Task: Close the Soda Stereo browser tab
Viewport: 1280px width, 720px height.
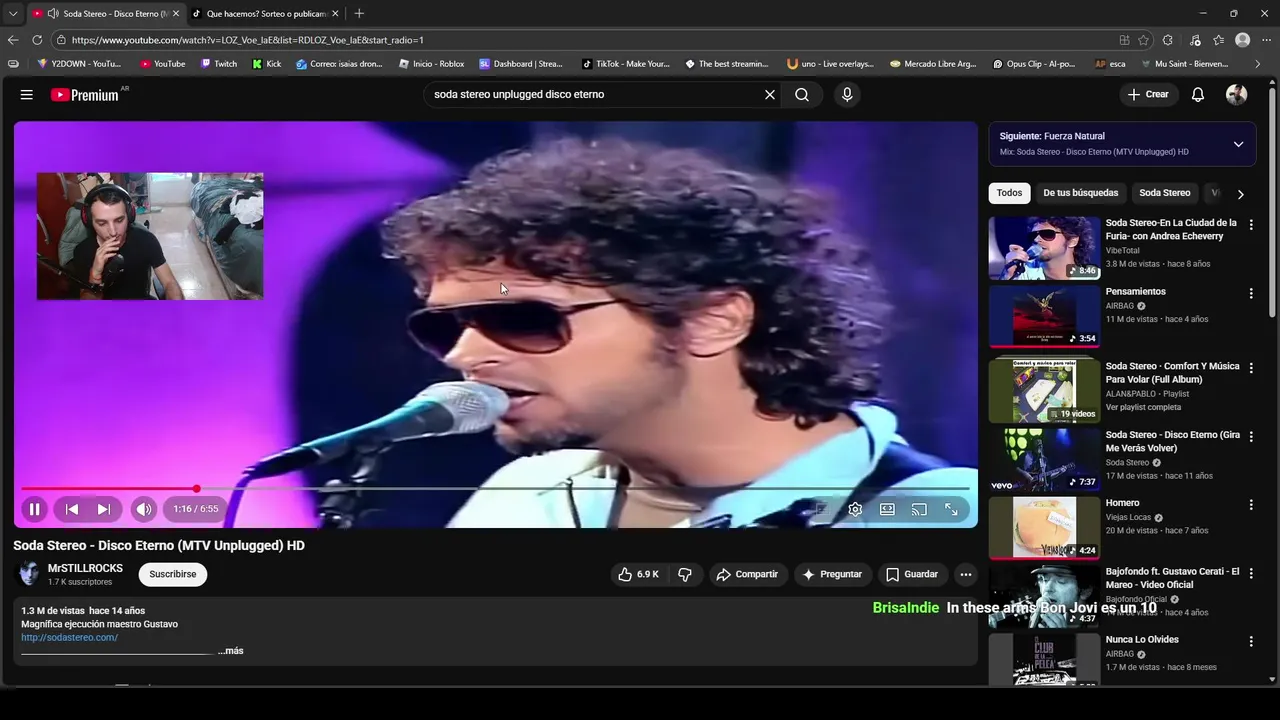Action: 176,13
